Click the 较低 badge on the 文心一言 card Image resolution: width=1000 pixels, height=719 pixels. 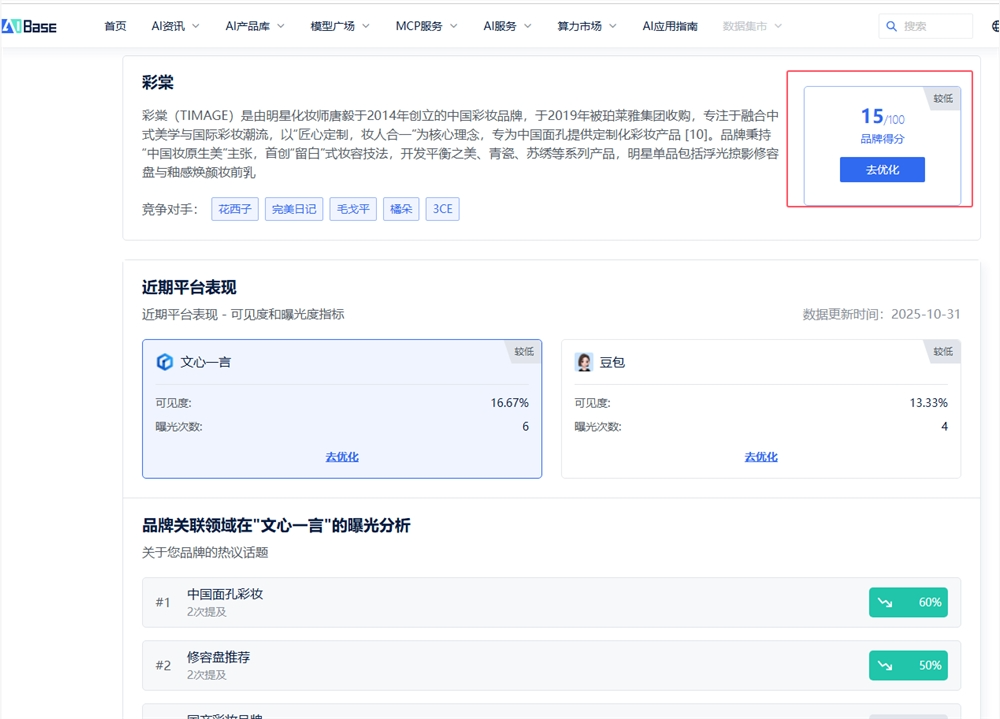click(x=522, y=352)
